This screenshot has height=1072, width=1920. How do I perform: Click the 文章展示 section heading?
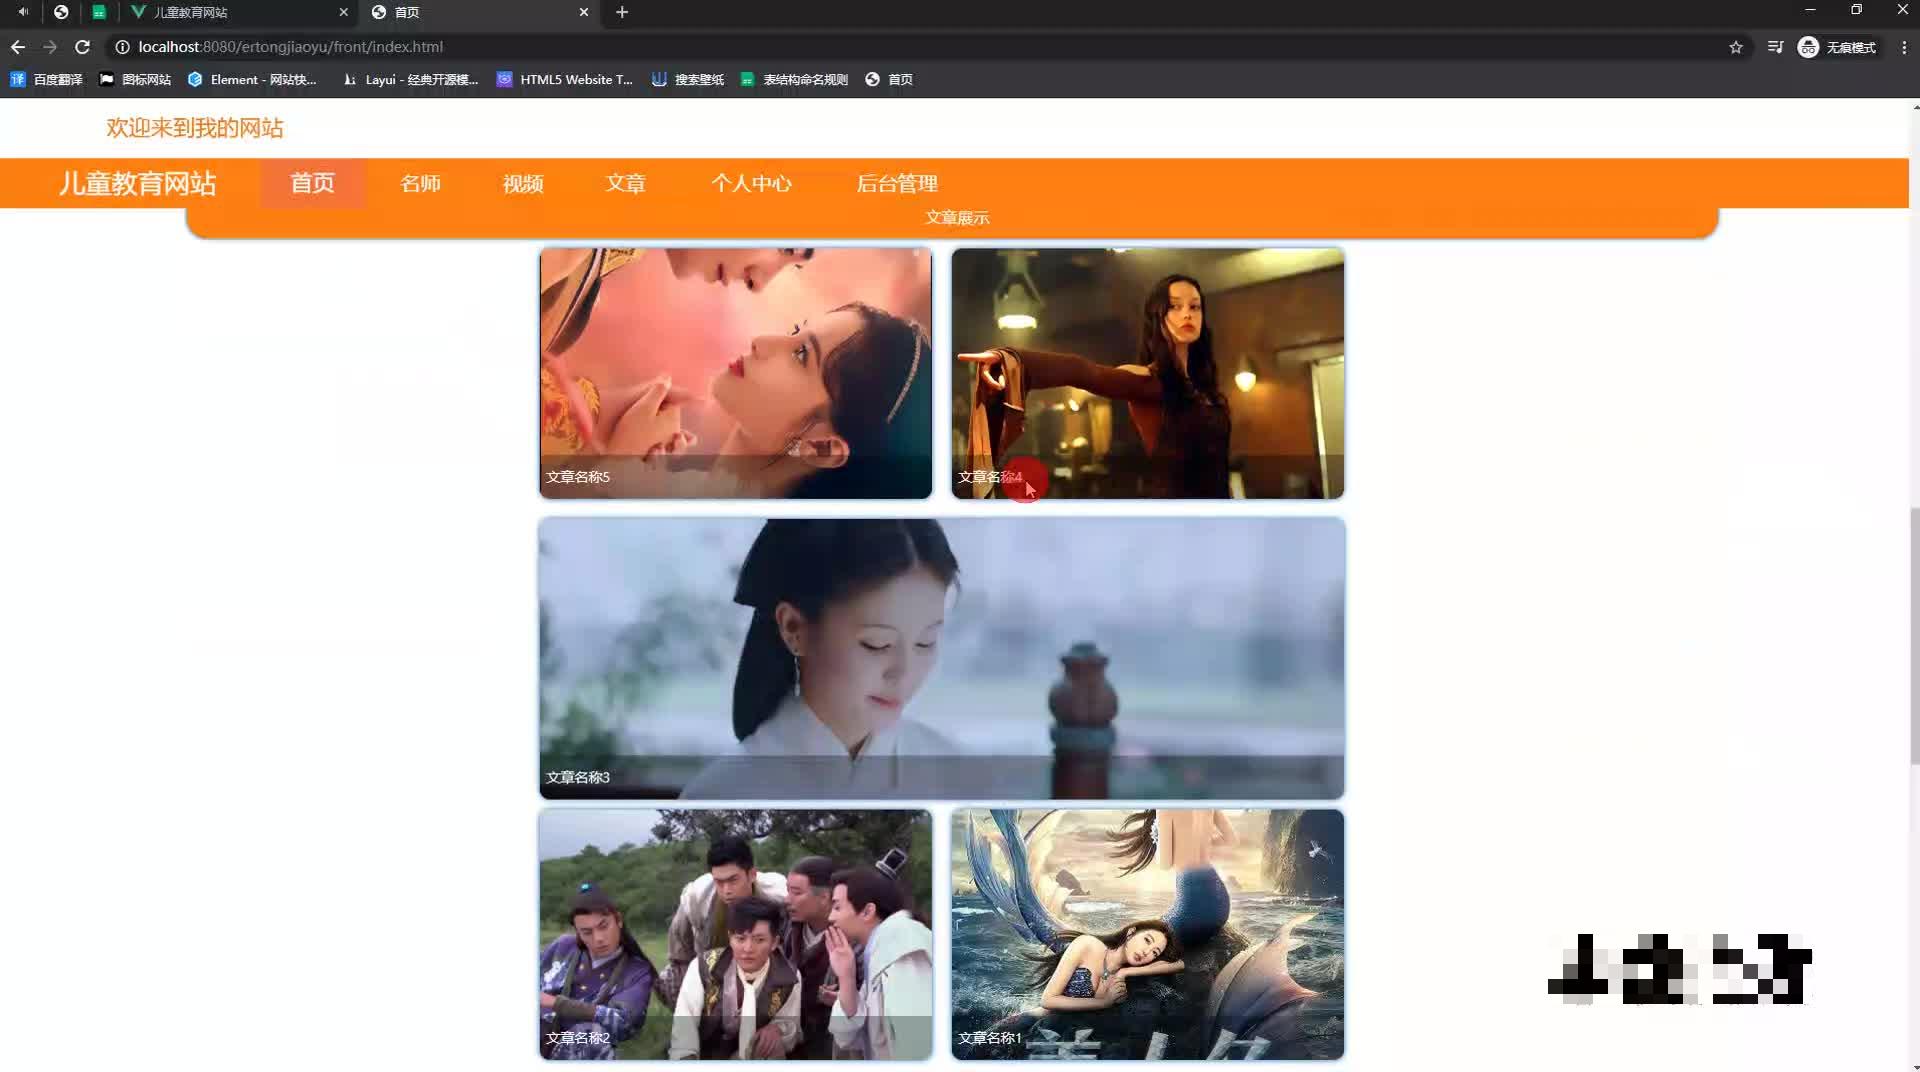pos(957,218)
